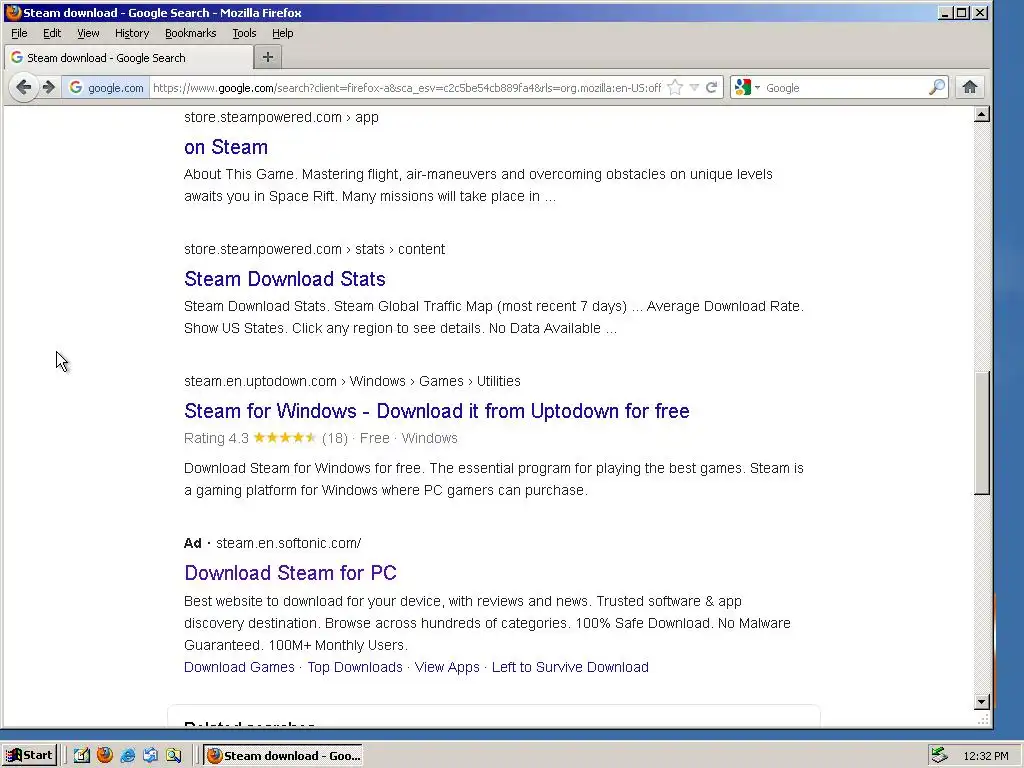Click the Outlook Express quick launch icon
1024x768 pixels.
[x=151, y=756]
